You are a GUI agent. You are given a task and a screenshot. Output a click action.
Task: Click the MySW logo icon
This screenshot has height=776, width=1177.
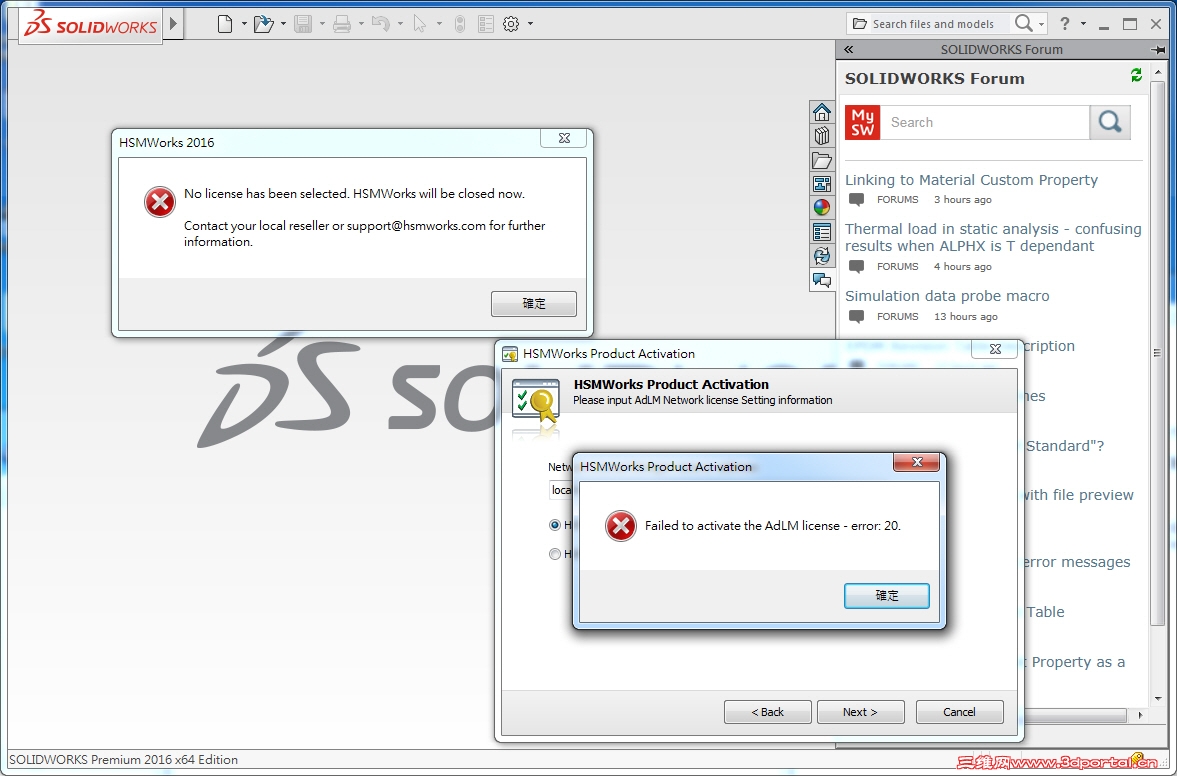tap(862, 122)
